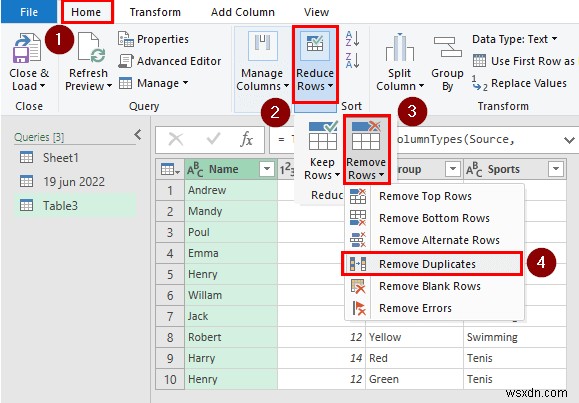Click the cell "Harry"

click(231, 359)
